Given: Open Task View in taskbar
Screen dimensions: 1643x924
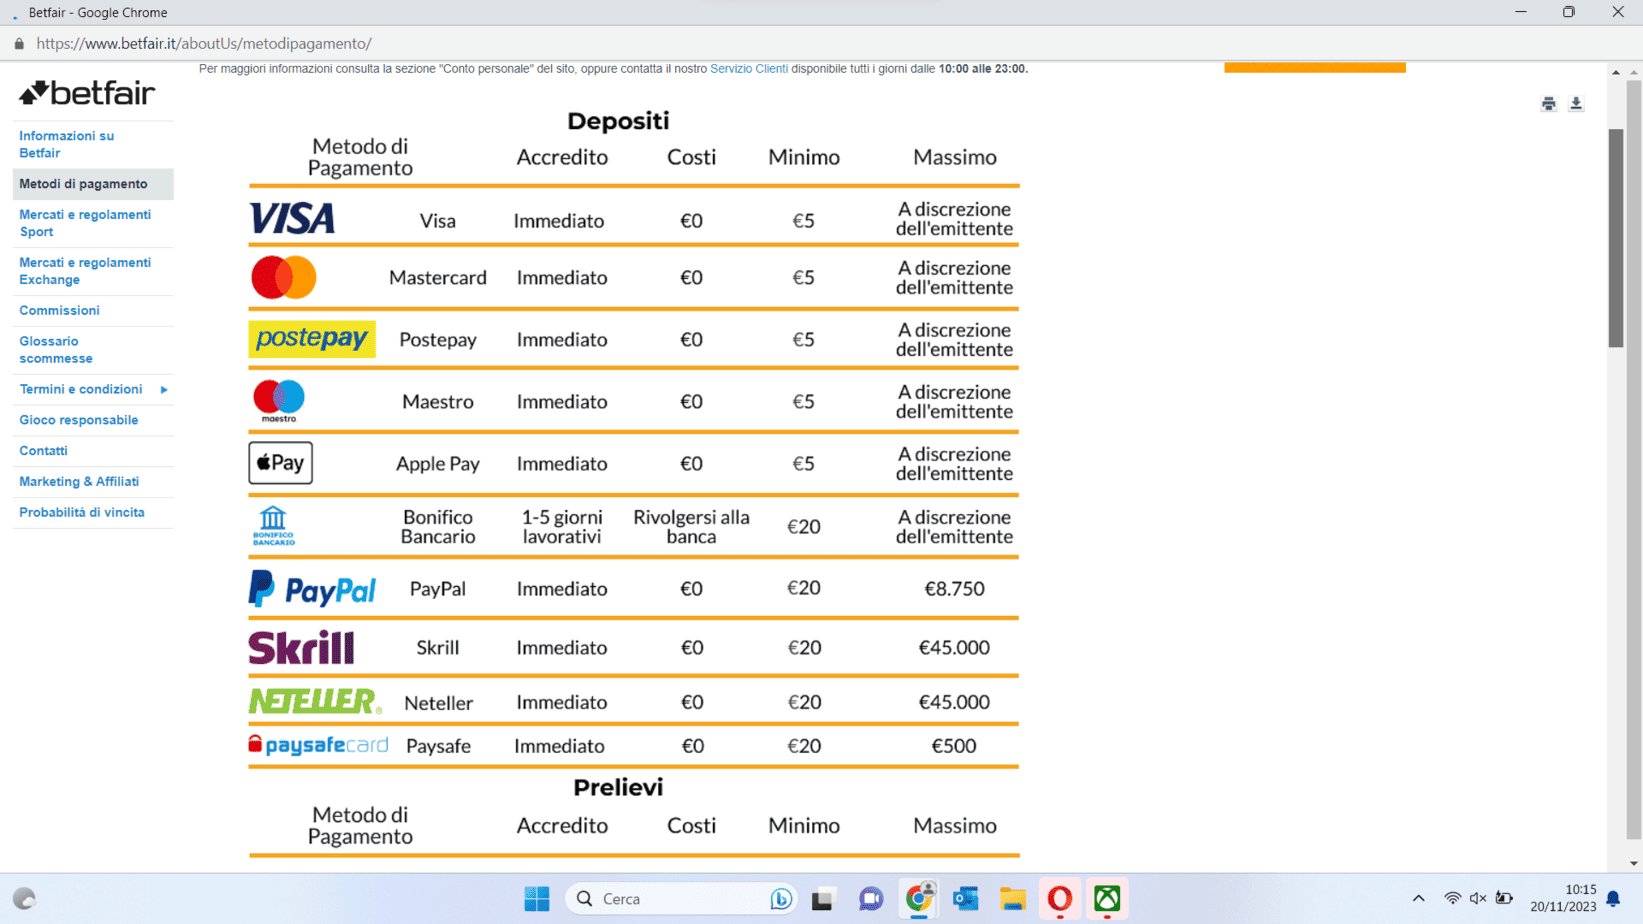Looking at the screenshot, I should (x=822, y=899).
